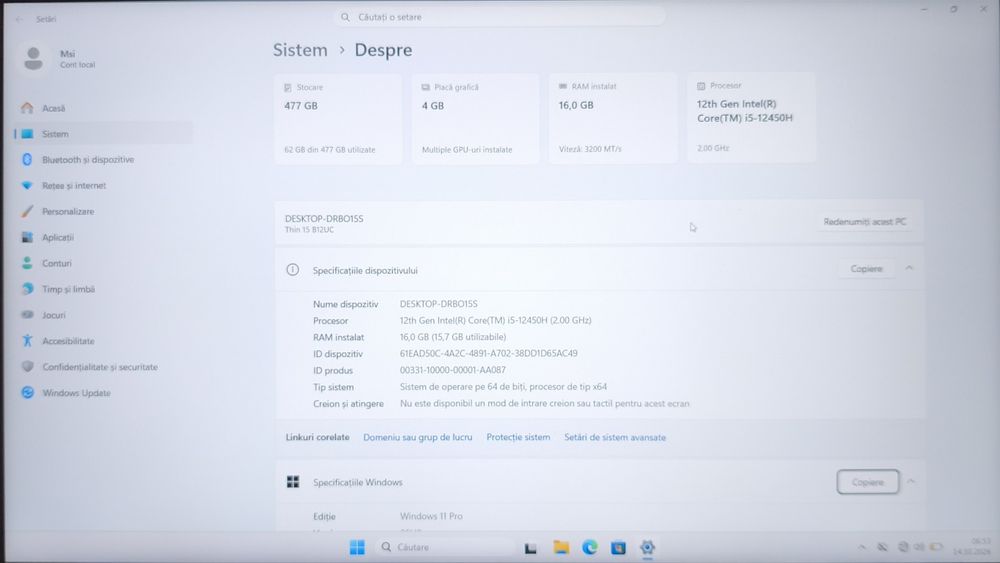Focus the 'Căutați o setare' search box
Screen dimensions: 1000x563
[499, 17]
